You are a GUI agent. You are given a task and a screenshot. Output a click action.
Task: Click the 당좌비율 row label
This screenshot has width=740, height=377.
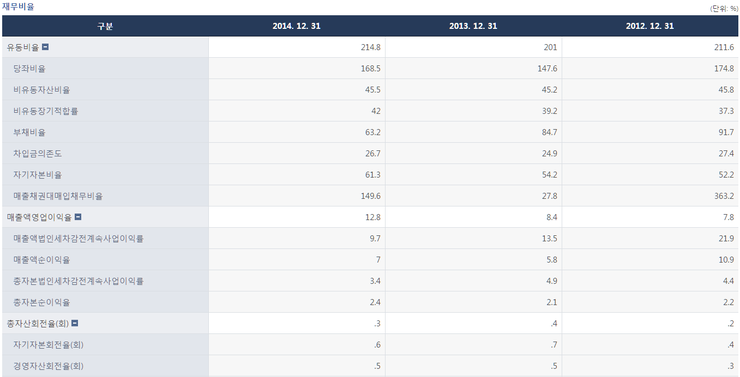click(29, 69)
